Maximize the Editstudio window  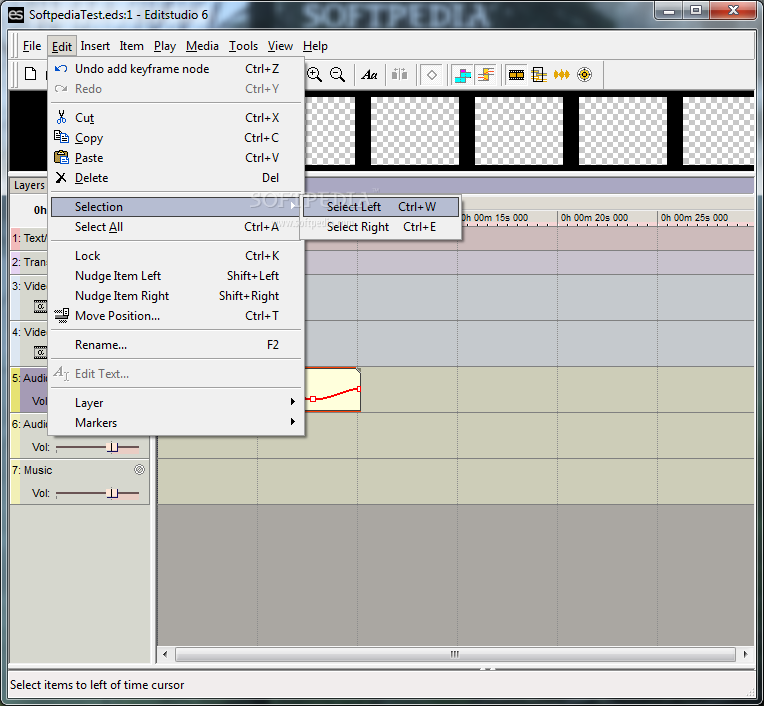coord(696,11)
